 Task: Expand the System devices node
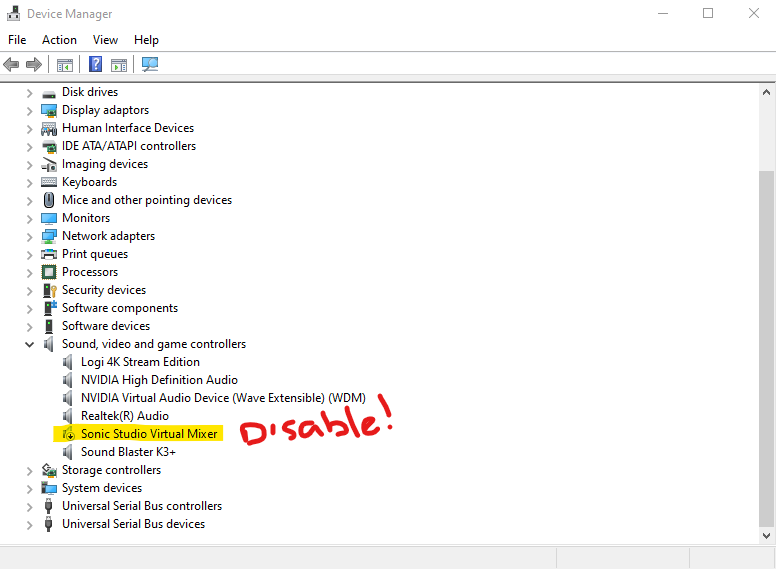[x=30, y=489]
